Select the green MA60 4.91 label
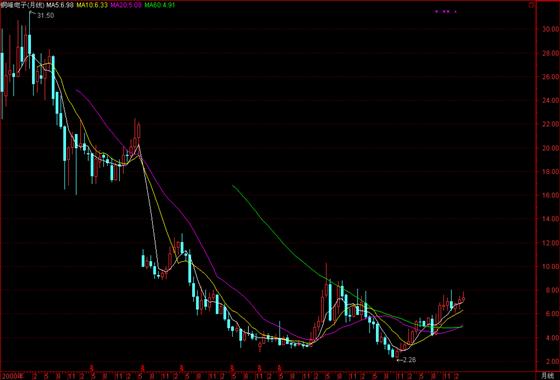The width and height of the screenshot is (560, 380). pyautogui.click(x=159, y=5)
